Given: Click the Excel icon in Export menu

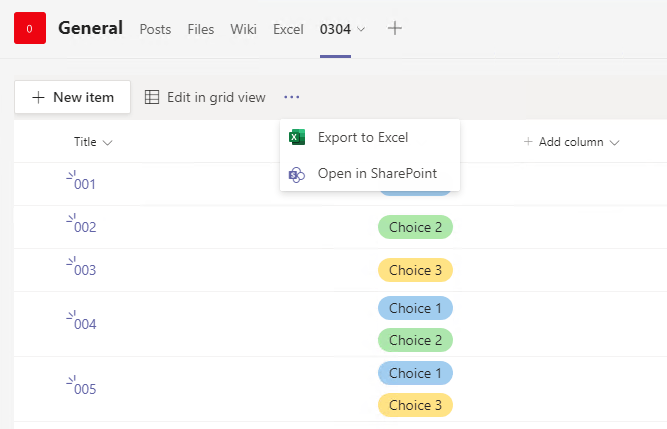Looking at the screenshot, I should [297, 137].
